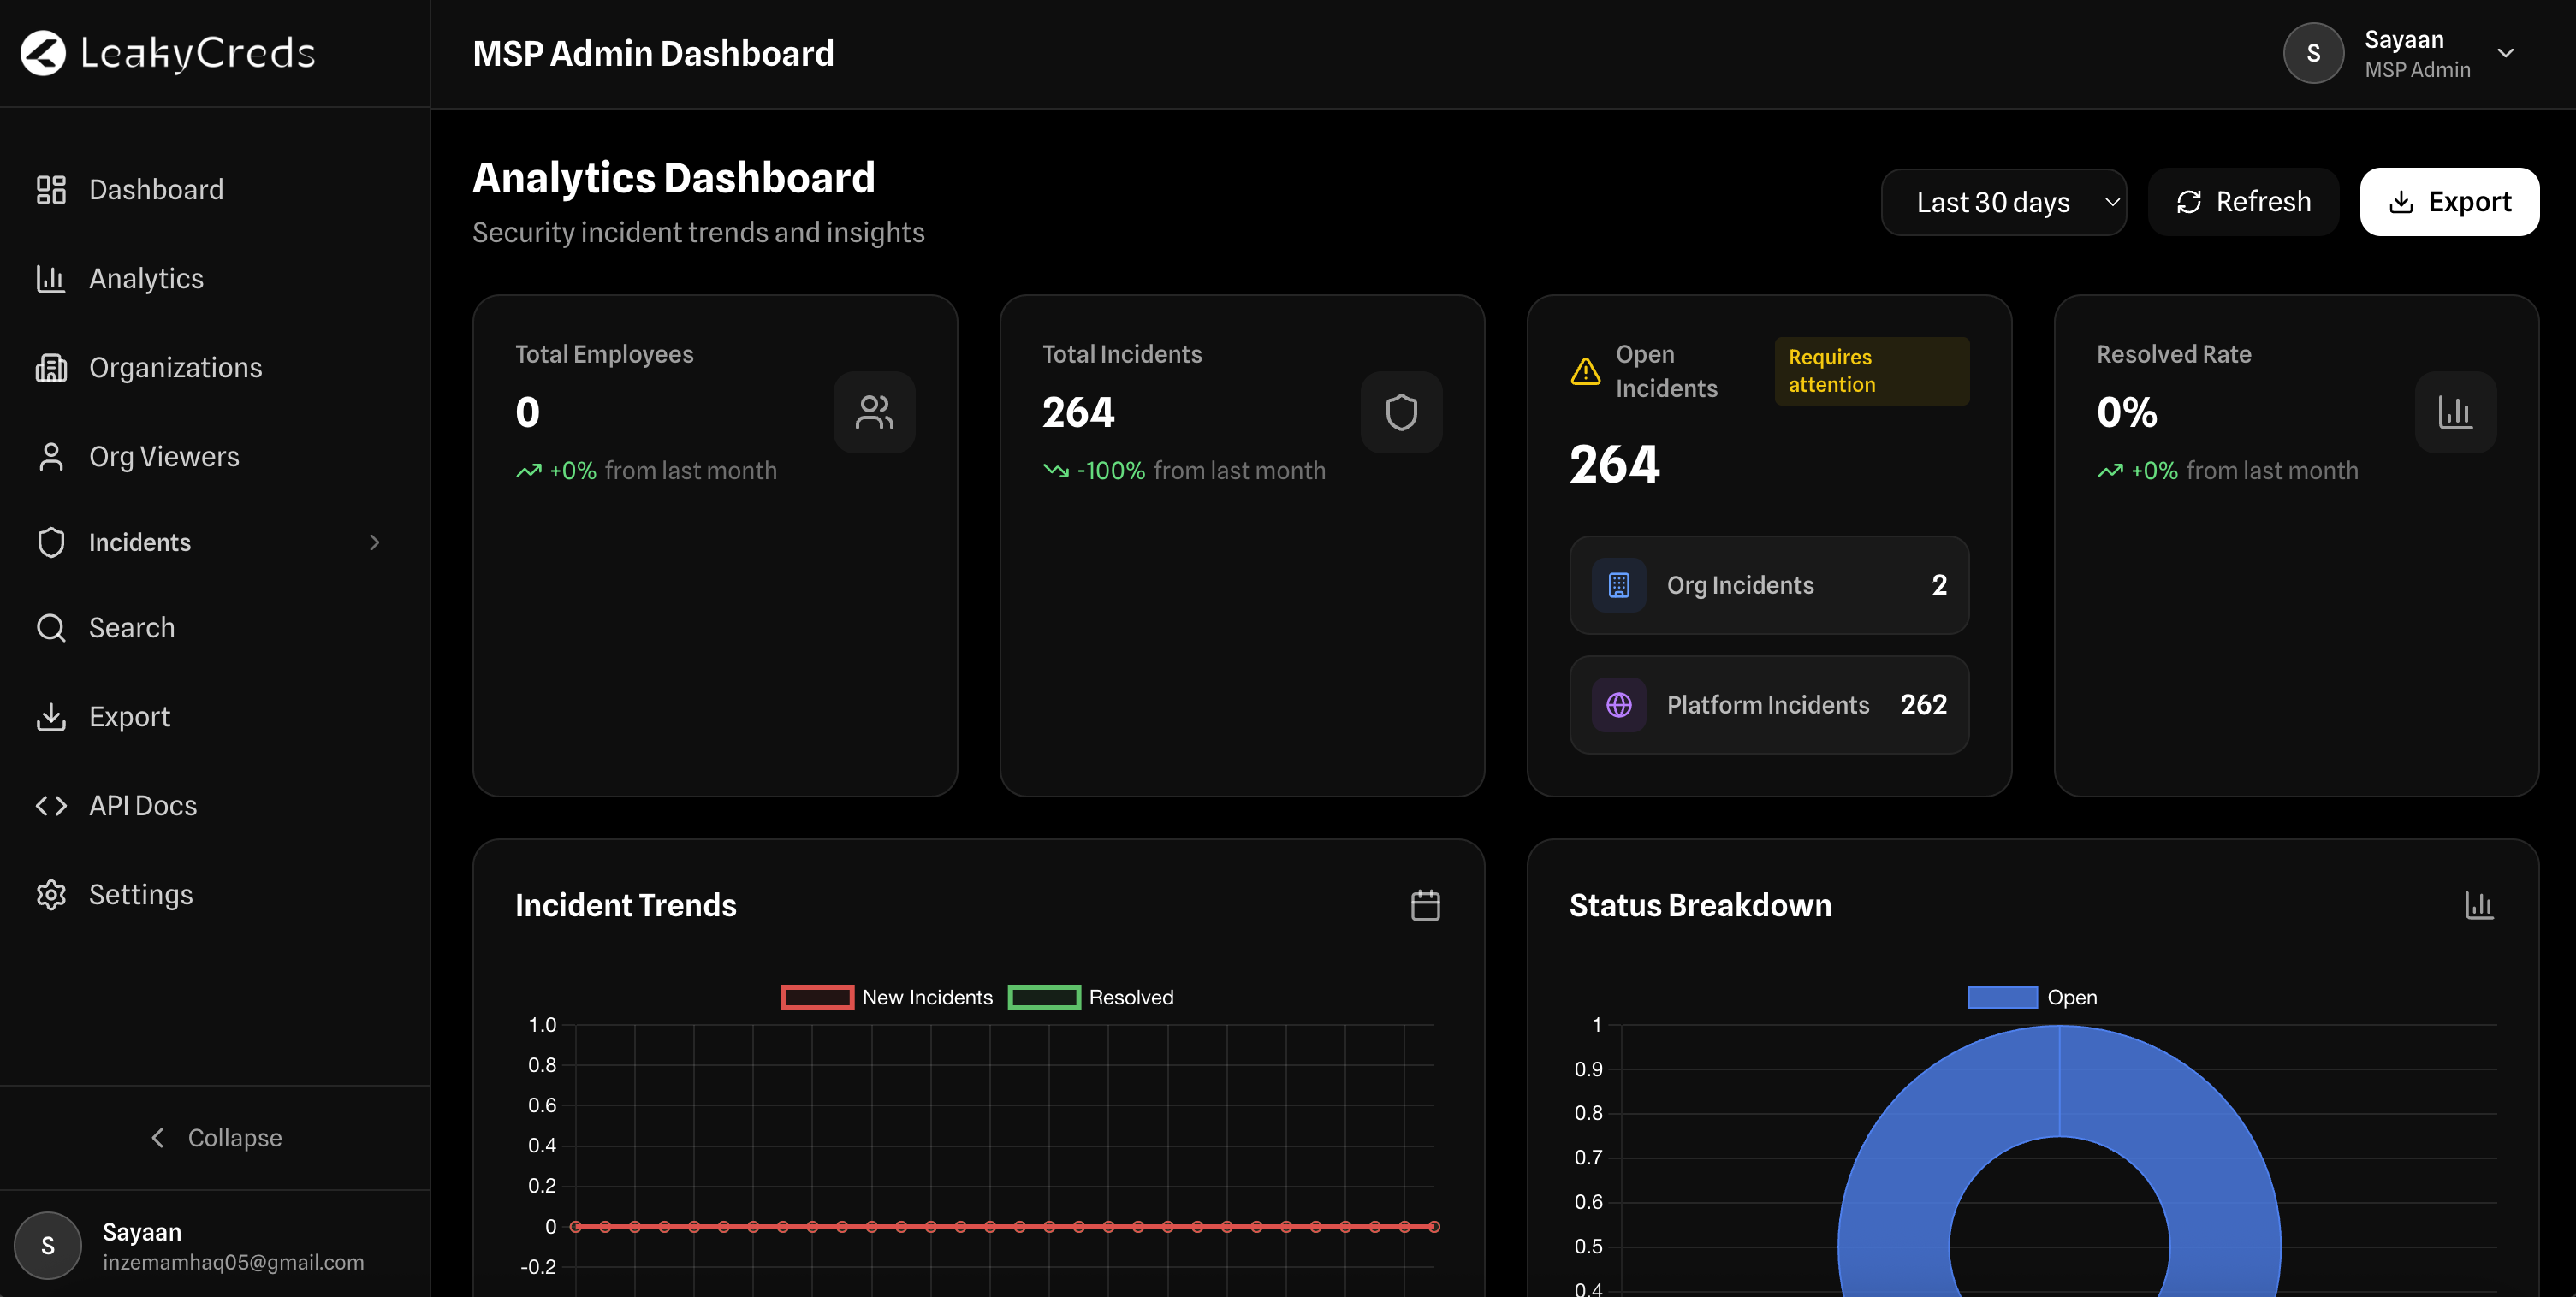Viewport: 2576px width, 1297px height.
Task: Open the Sayaan user menu chevron
Action: (x=2505, y=53)
